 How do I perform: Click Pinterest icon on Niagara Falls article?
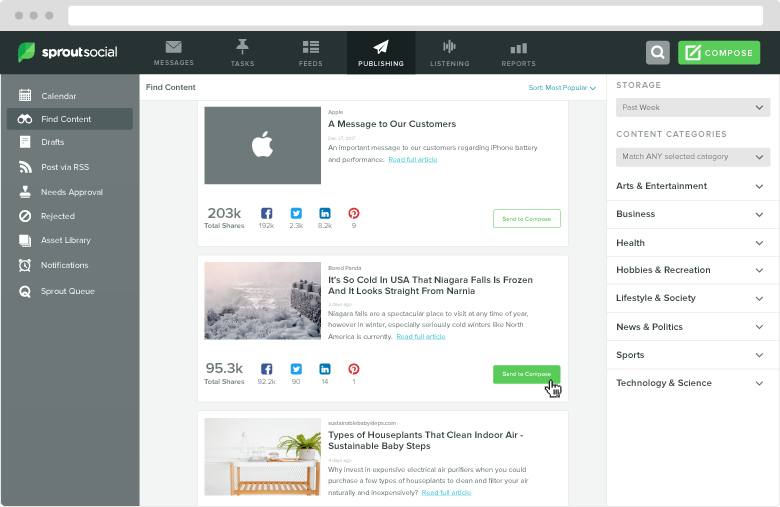coord(353,369)
